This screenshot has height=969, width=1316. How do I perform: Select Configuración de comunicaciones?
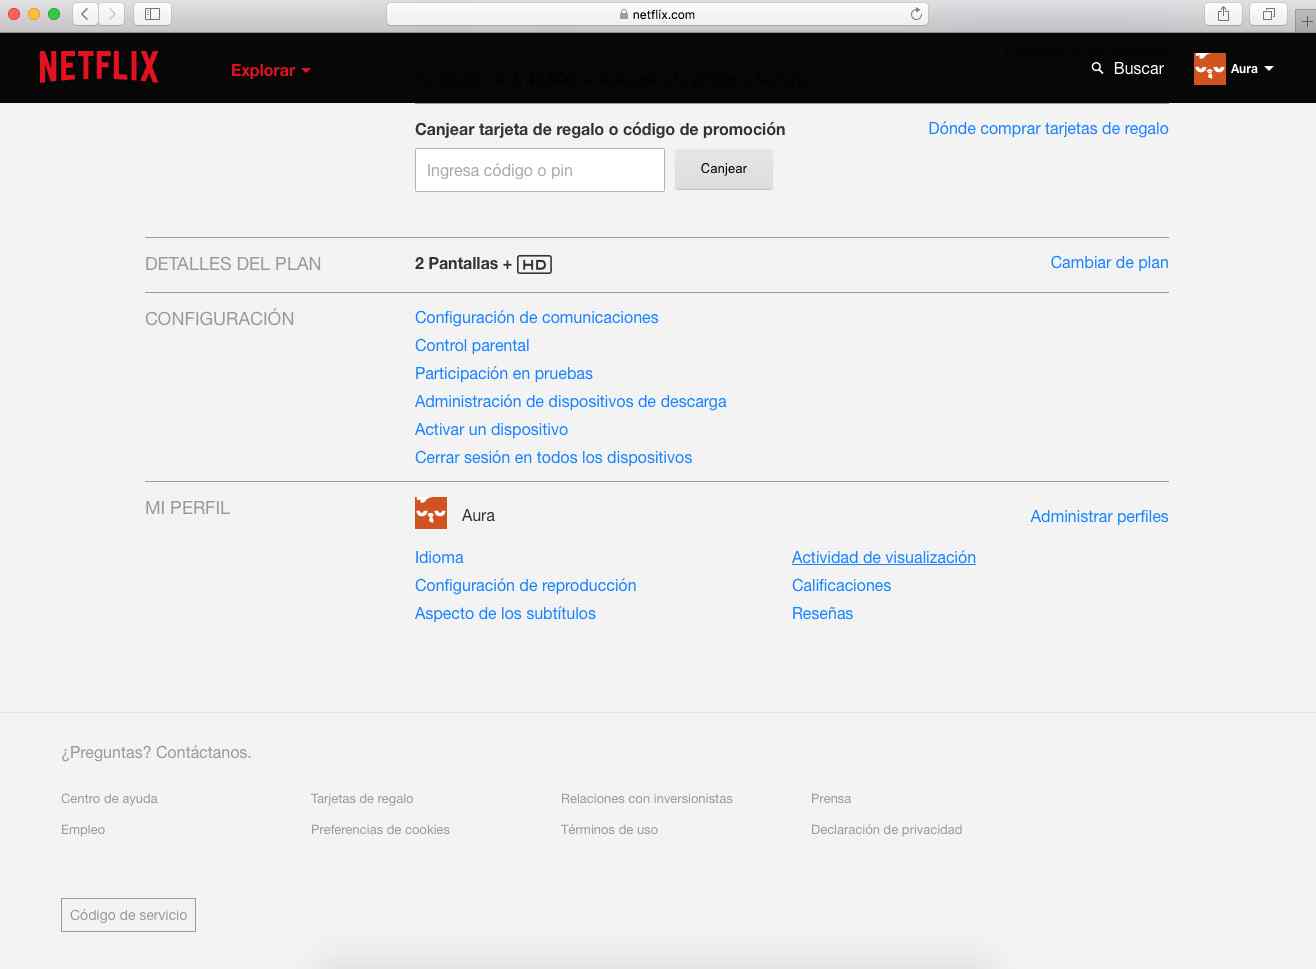click(536, 317)
